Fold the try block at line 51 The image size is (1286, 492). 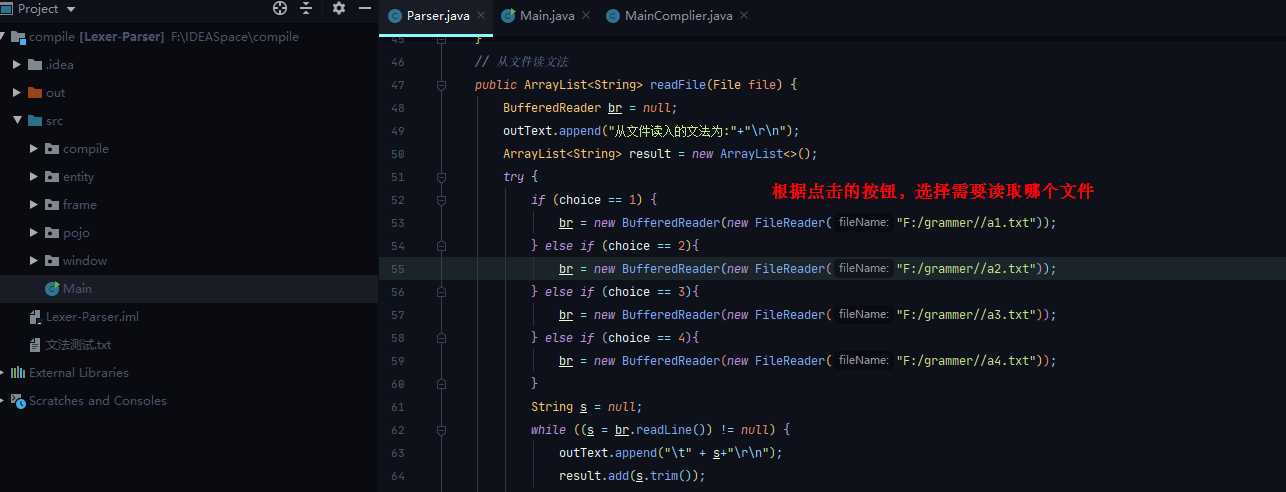(441, 177)
